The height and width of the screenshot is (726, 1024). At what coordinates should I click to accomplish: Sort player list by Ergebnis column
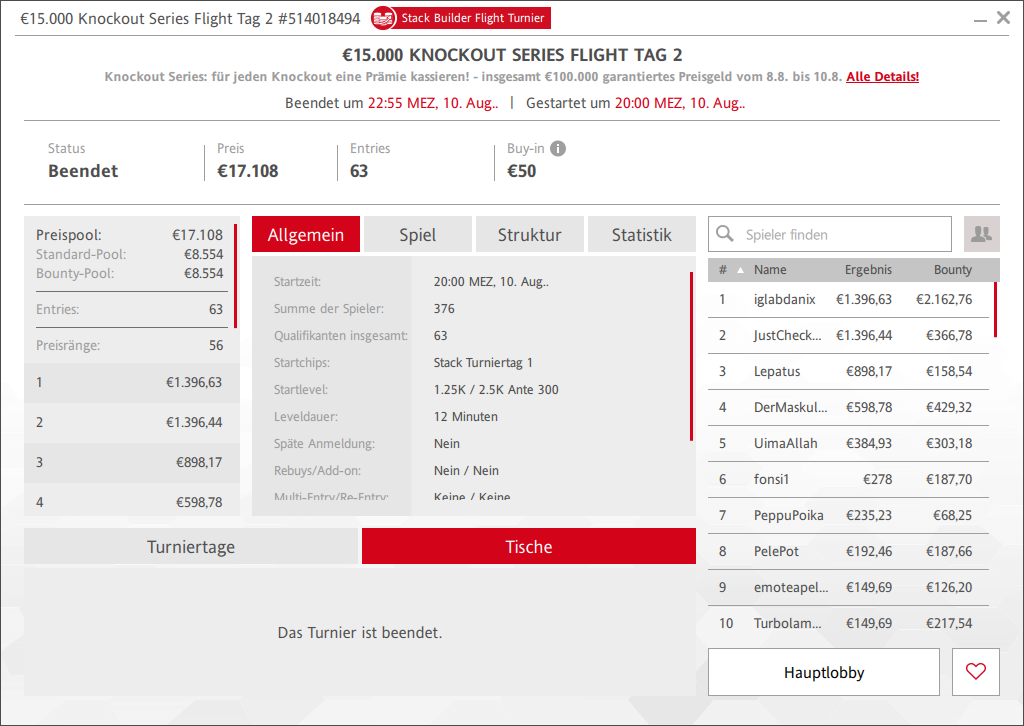pyautogui.click(x=867, y=270)
